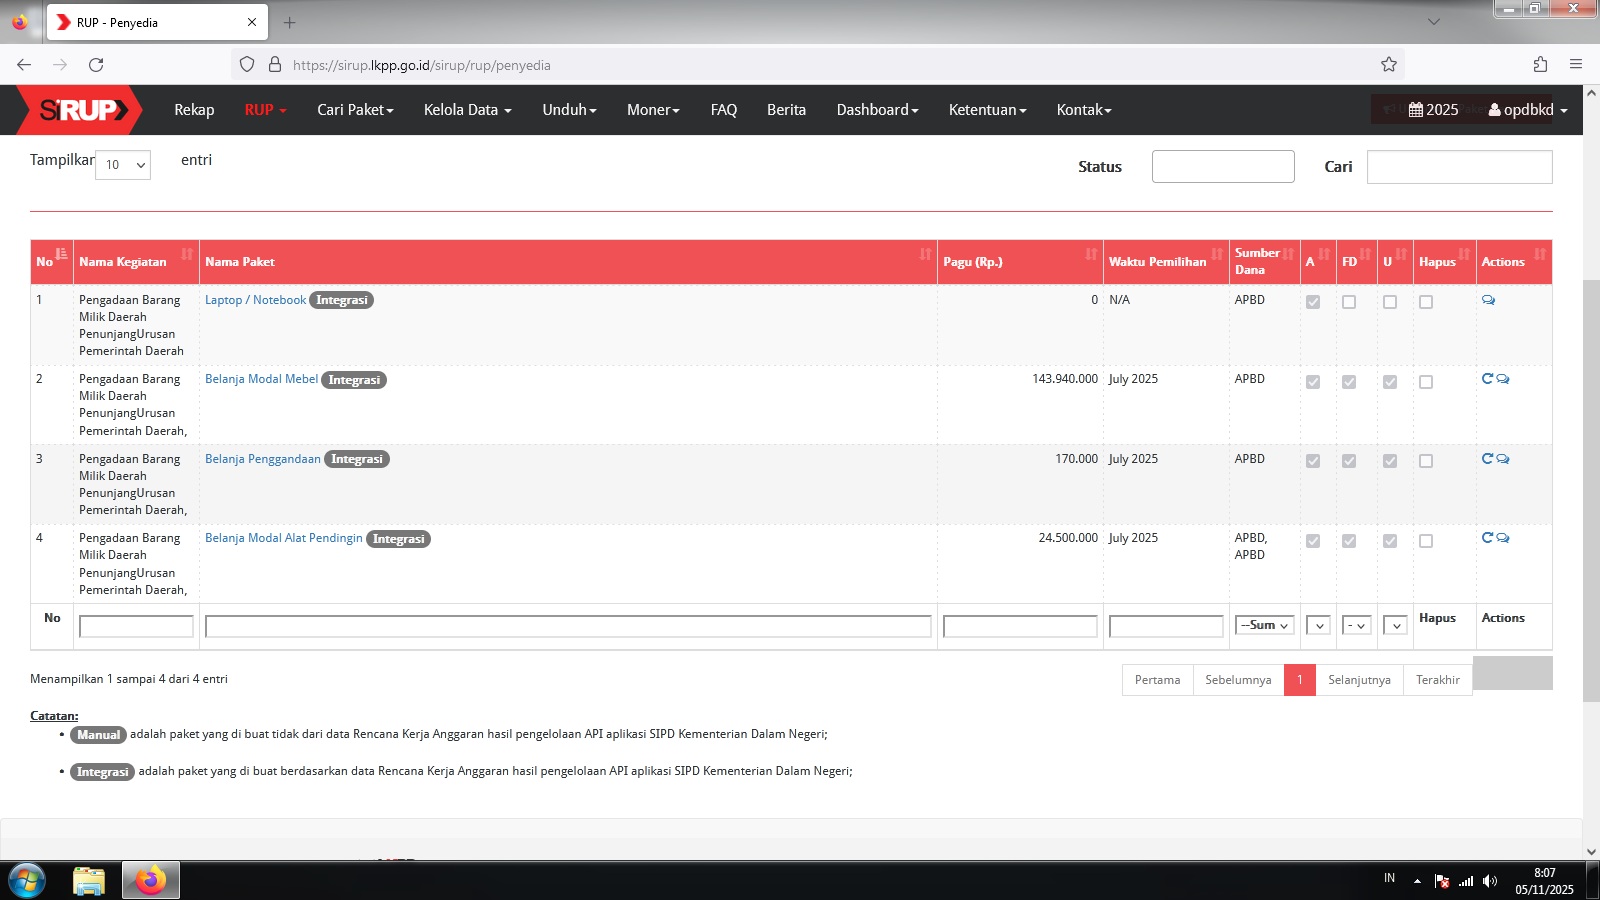Open the entries per page dropdown
Viewport: 1600px width, 900px height.
tap(123, 165)
